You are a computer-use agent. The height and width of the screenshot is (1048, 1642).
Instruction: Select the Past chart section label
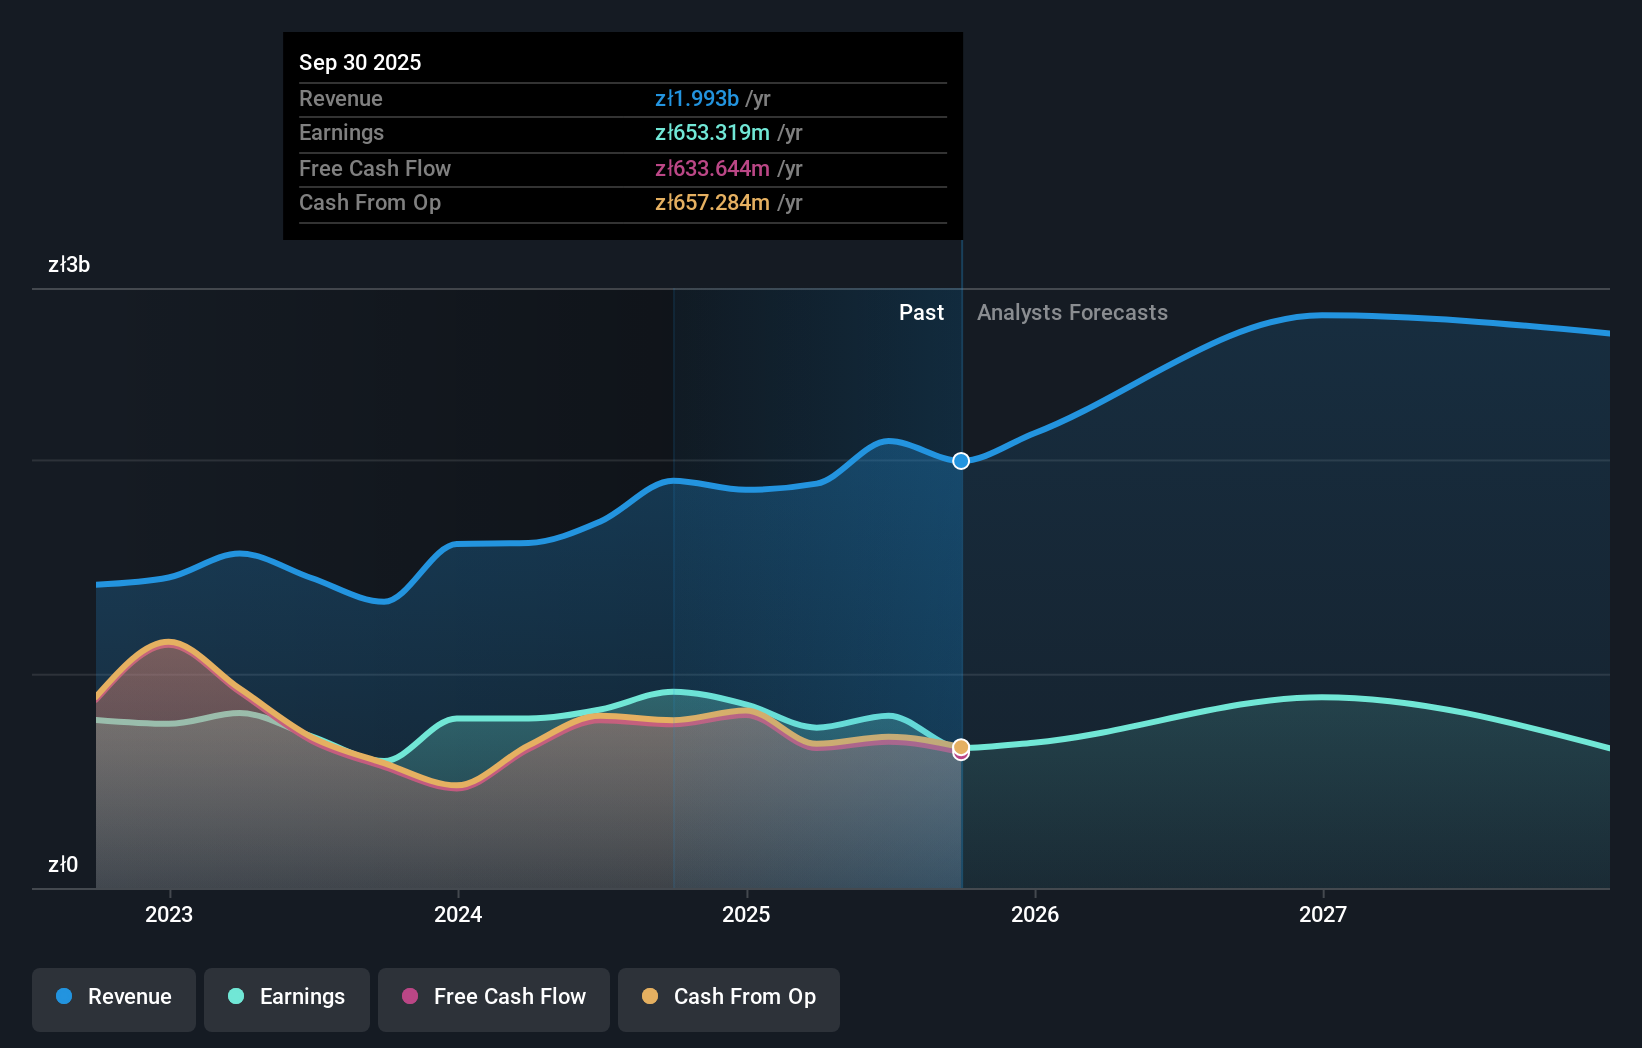coord(921,312)
